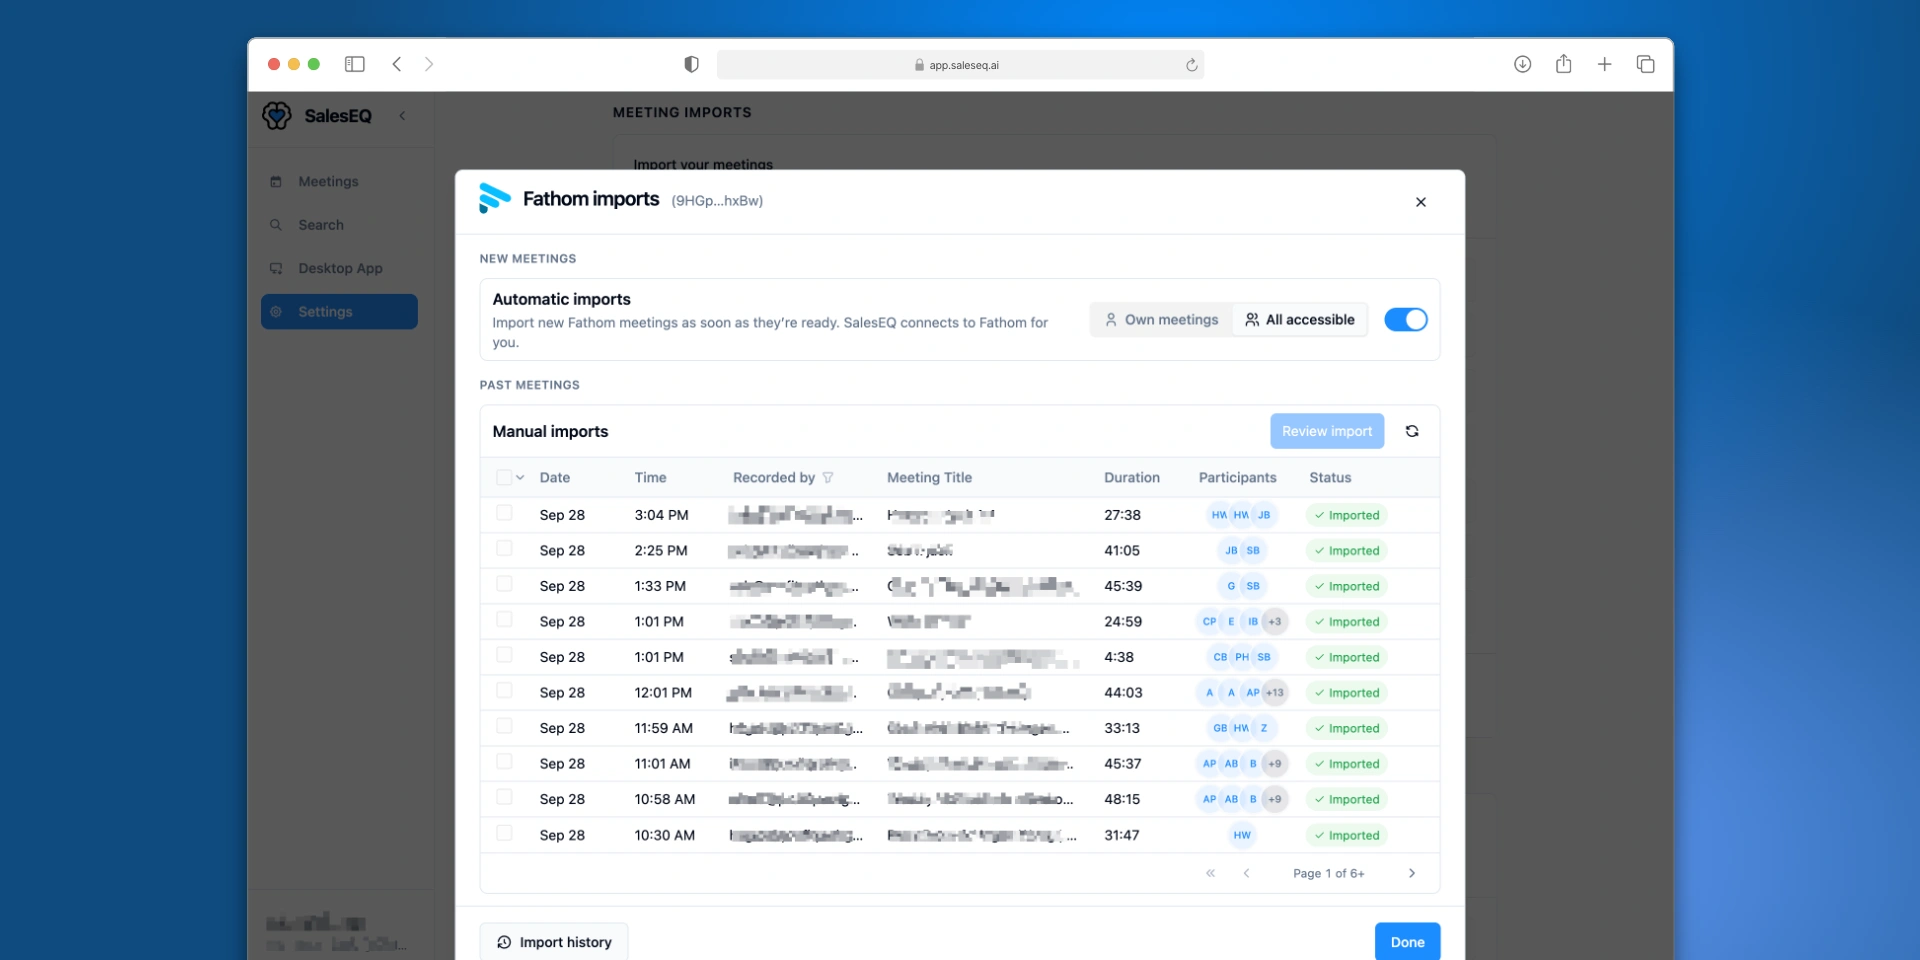Turn off automatic imports switch

pos(1406,320)
